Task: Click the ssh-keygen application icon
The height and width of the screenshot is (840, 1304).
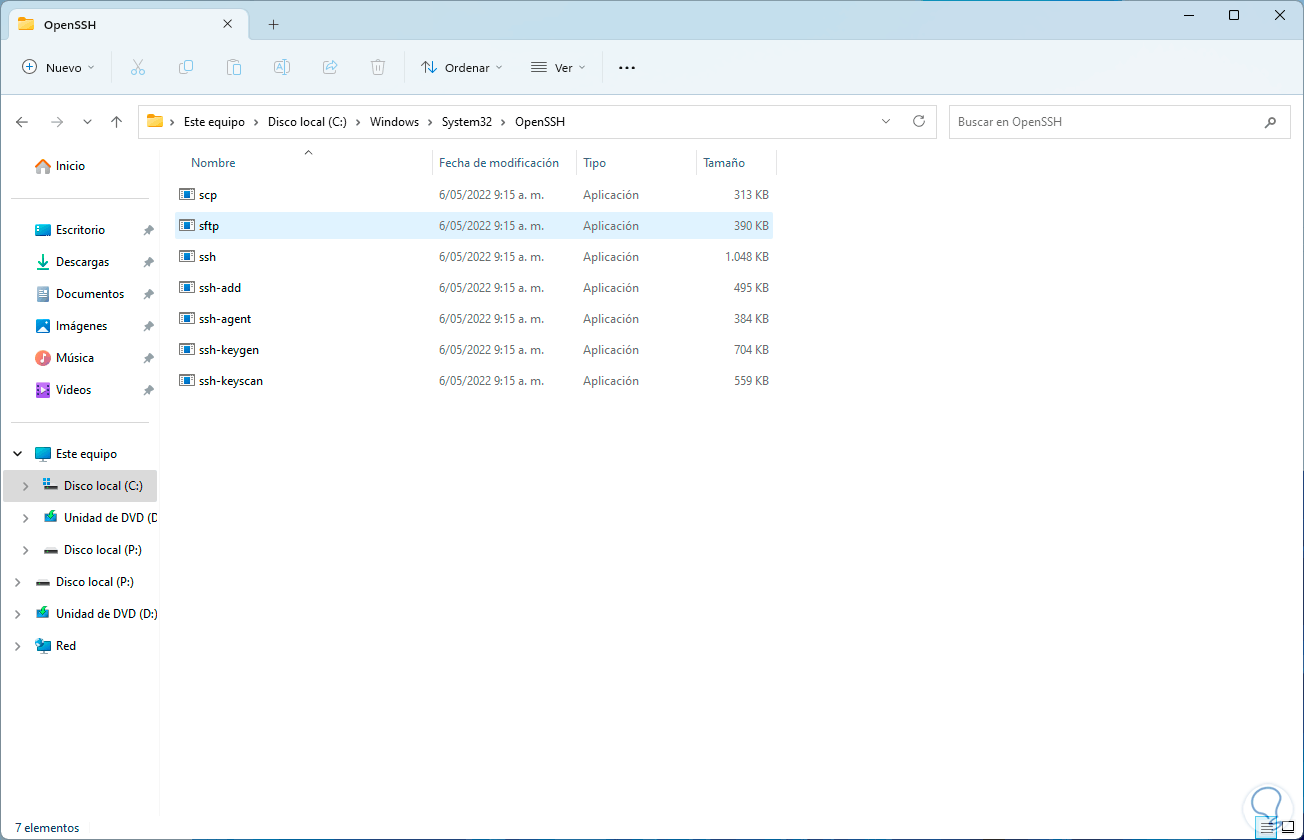Action: tap(186, 350)
